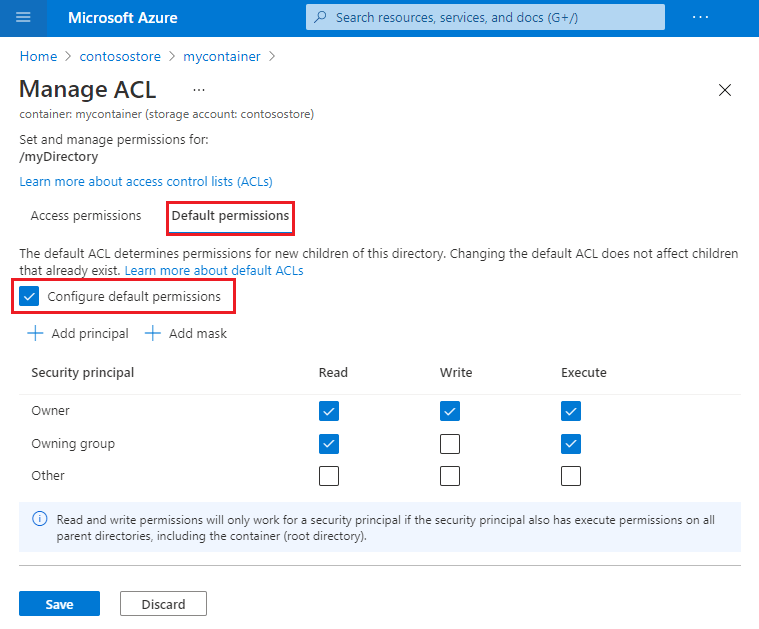Click the Save button
This screenshot has height=629, width=759.
pos(60,604)
